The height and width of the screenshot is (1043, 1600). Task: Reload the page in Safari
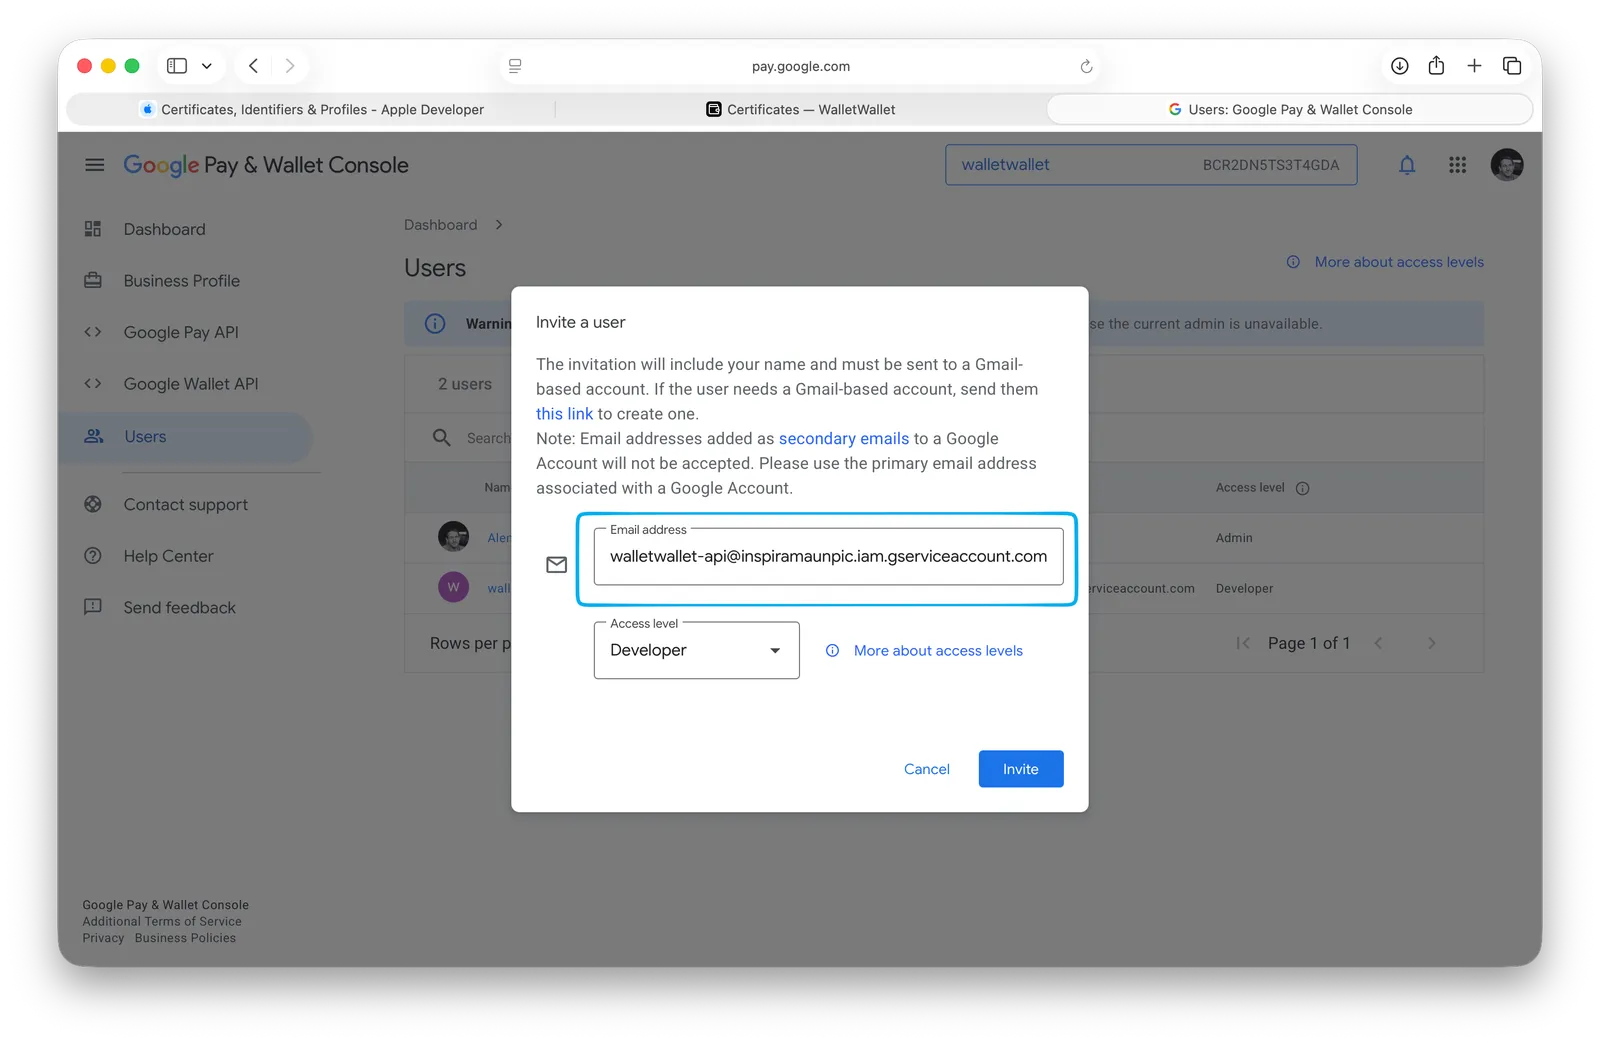pos(1086,67)
